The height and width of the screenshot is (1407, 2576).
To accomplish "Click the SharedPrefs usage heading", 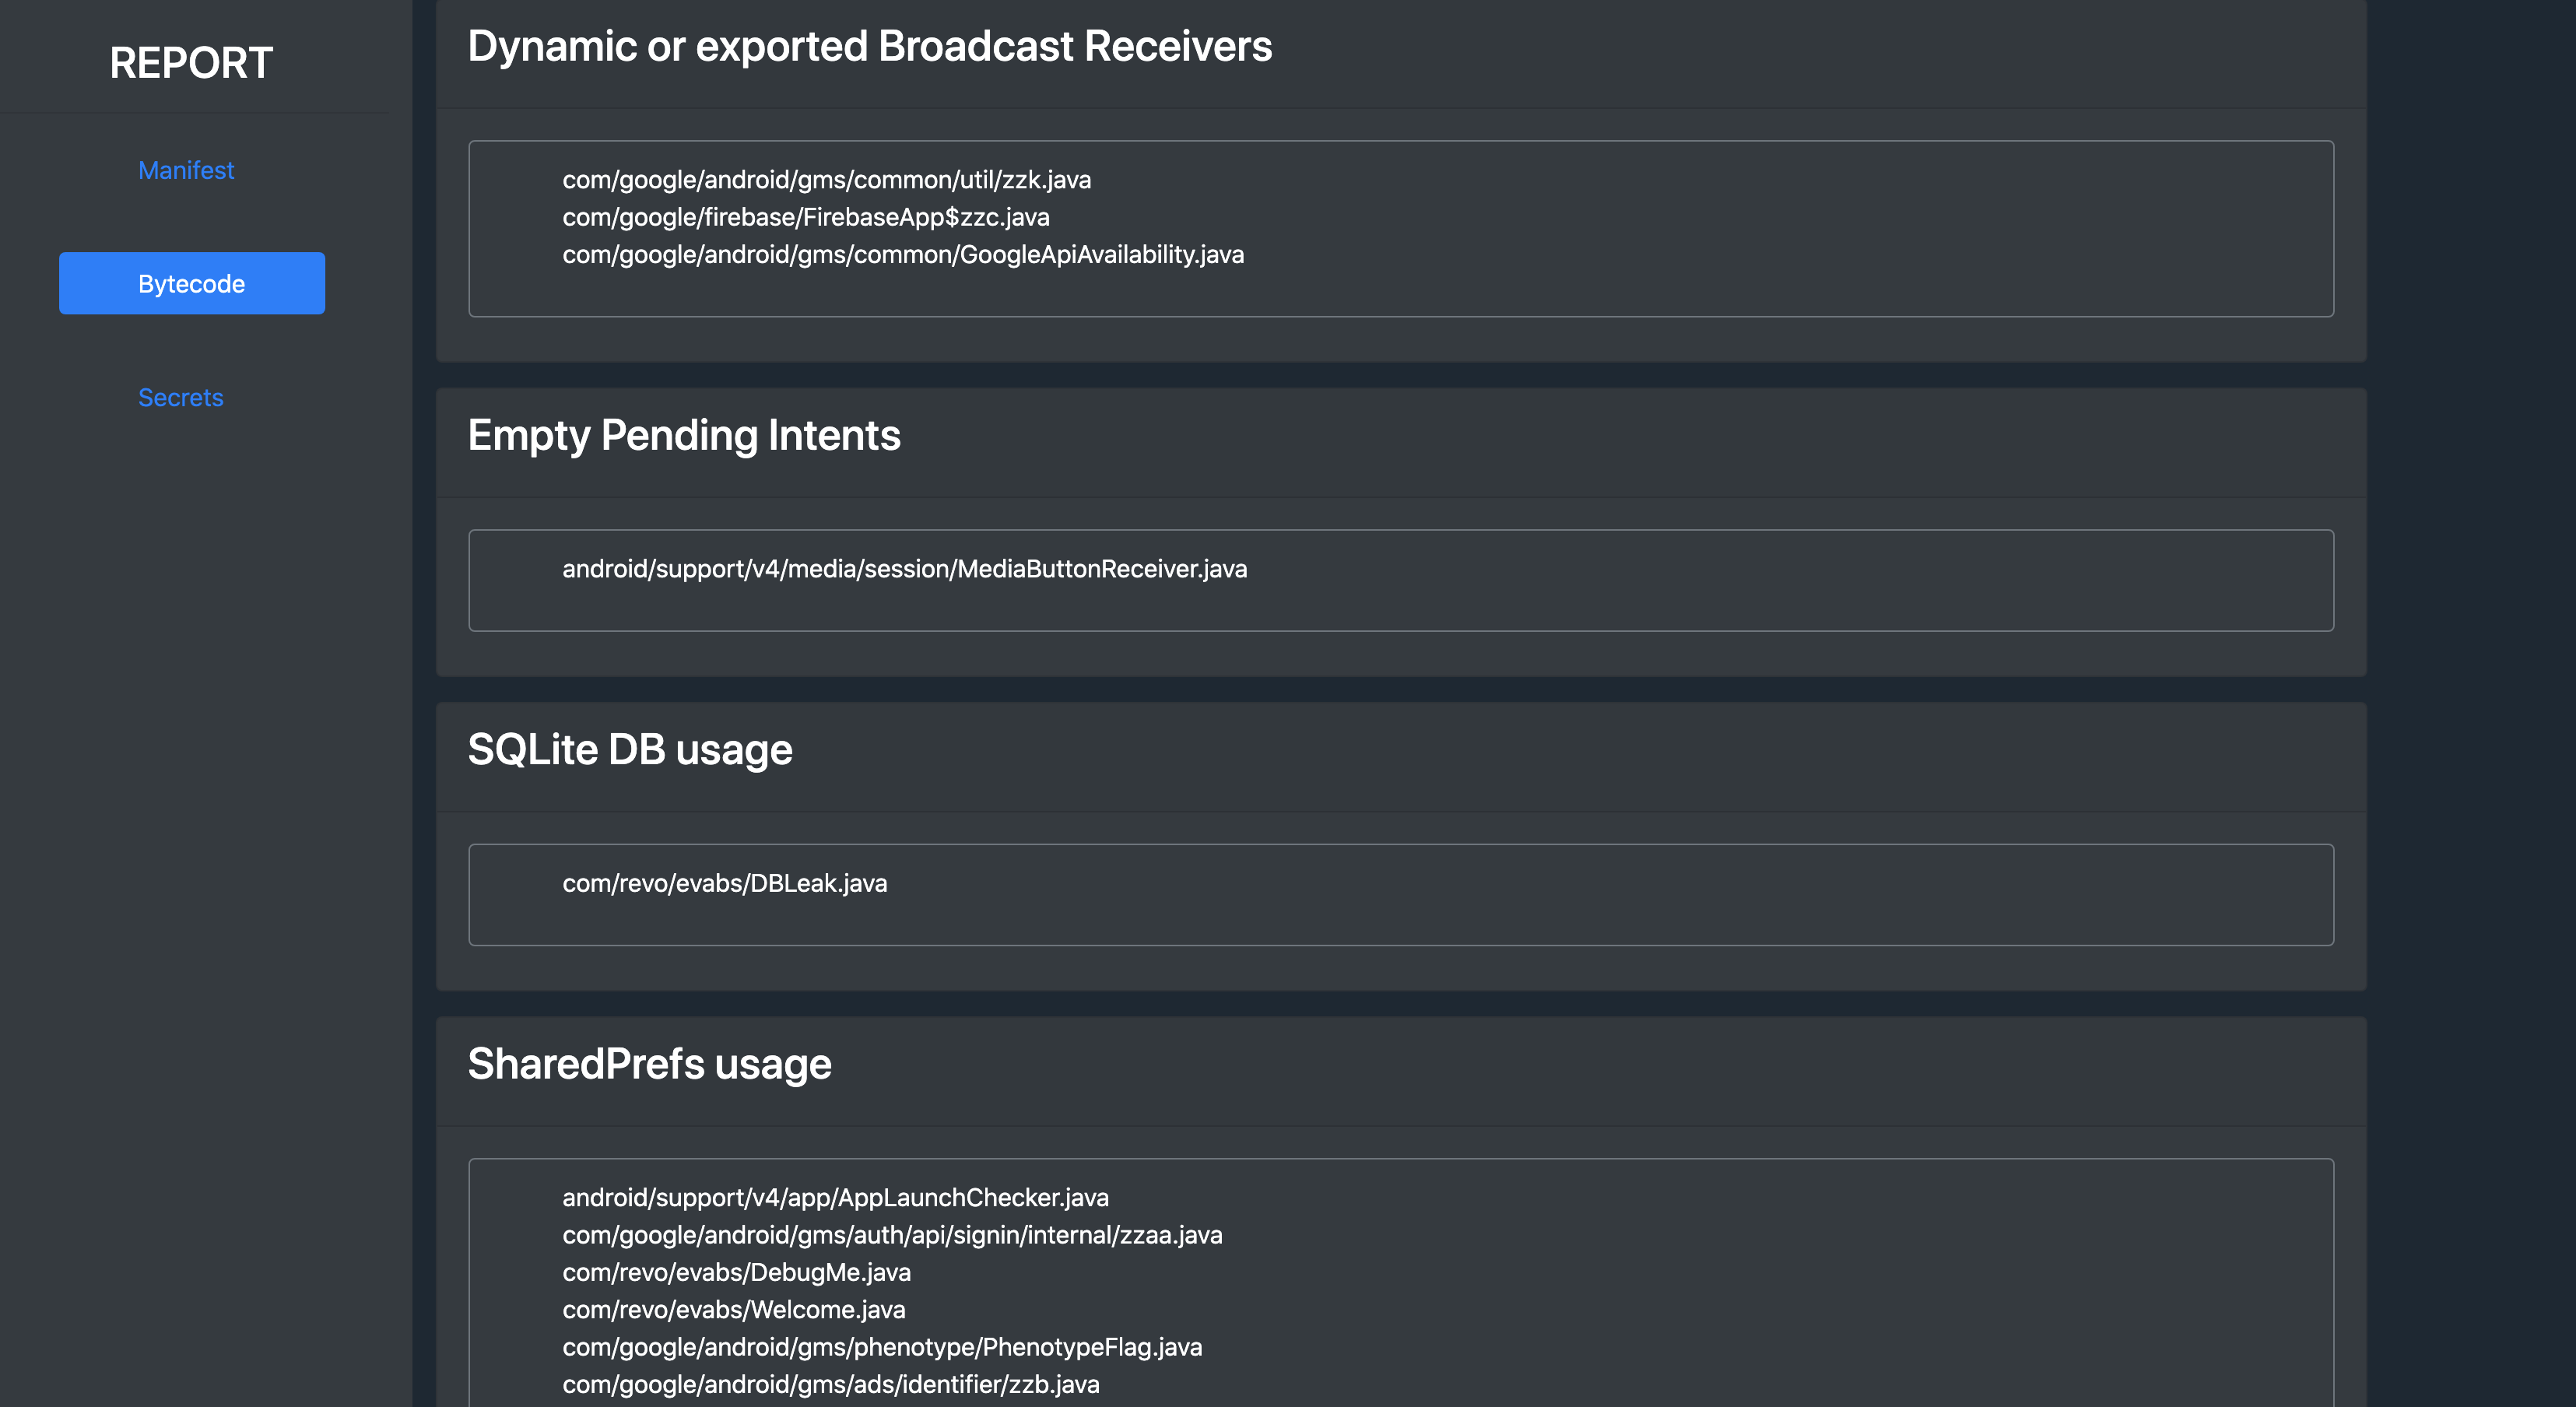I will tap(649, 1064).
